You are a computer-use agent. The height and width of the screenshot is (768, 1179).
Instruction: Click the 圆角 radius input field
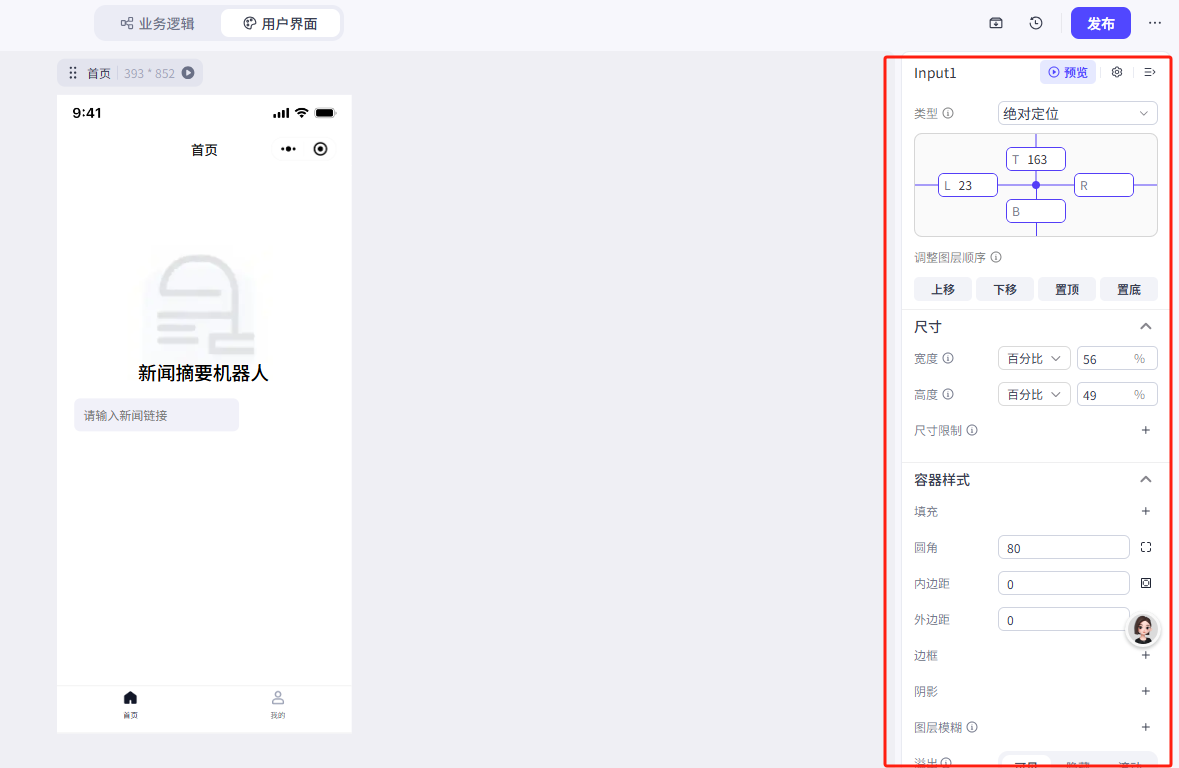(1063, 547)
